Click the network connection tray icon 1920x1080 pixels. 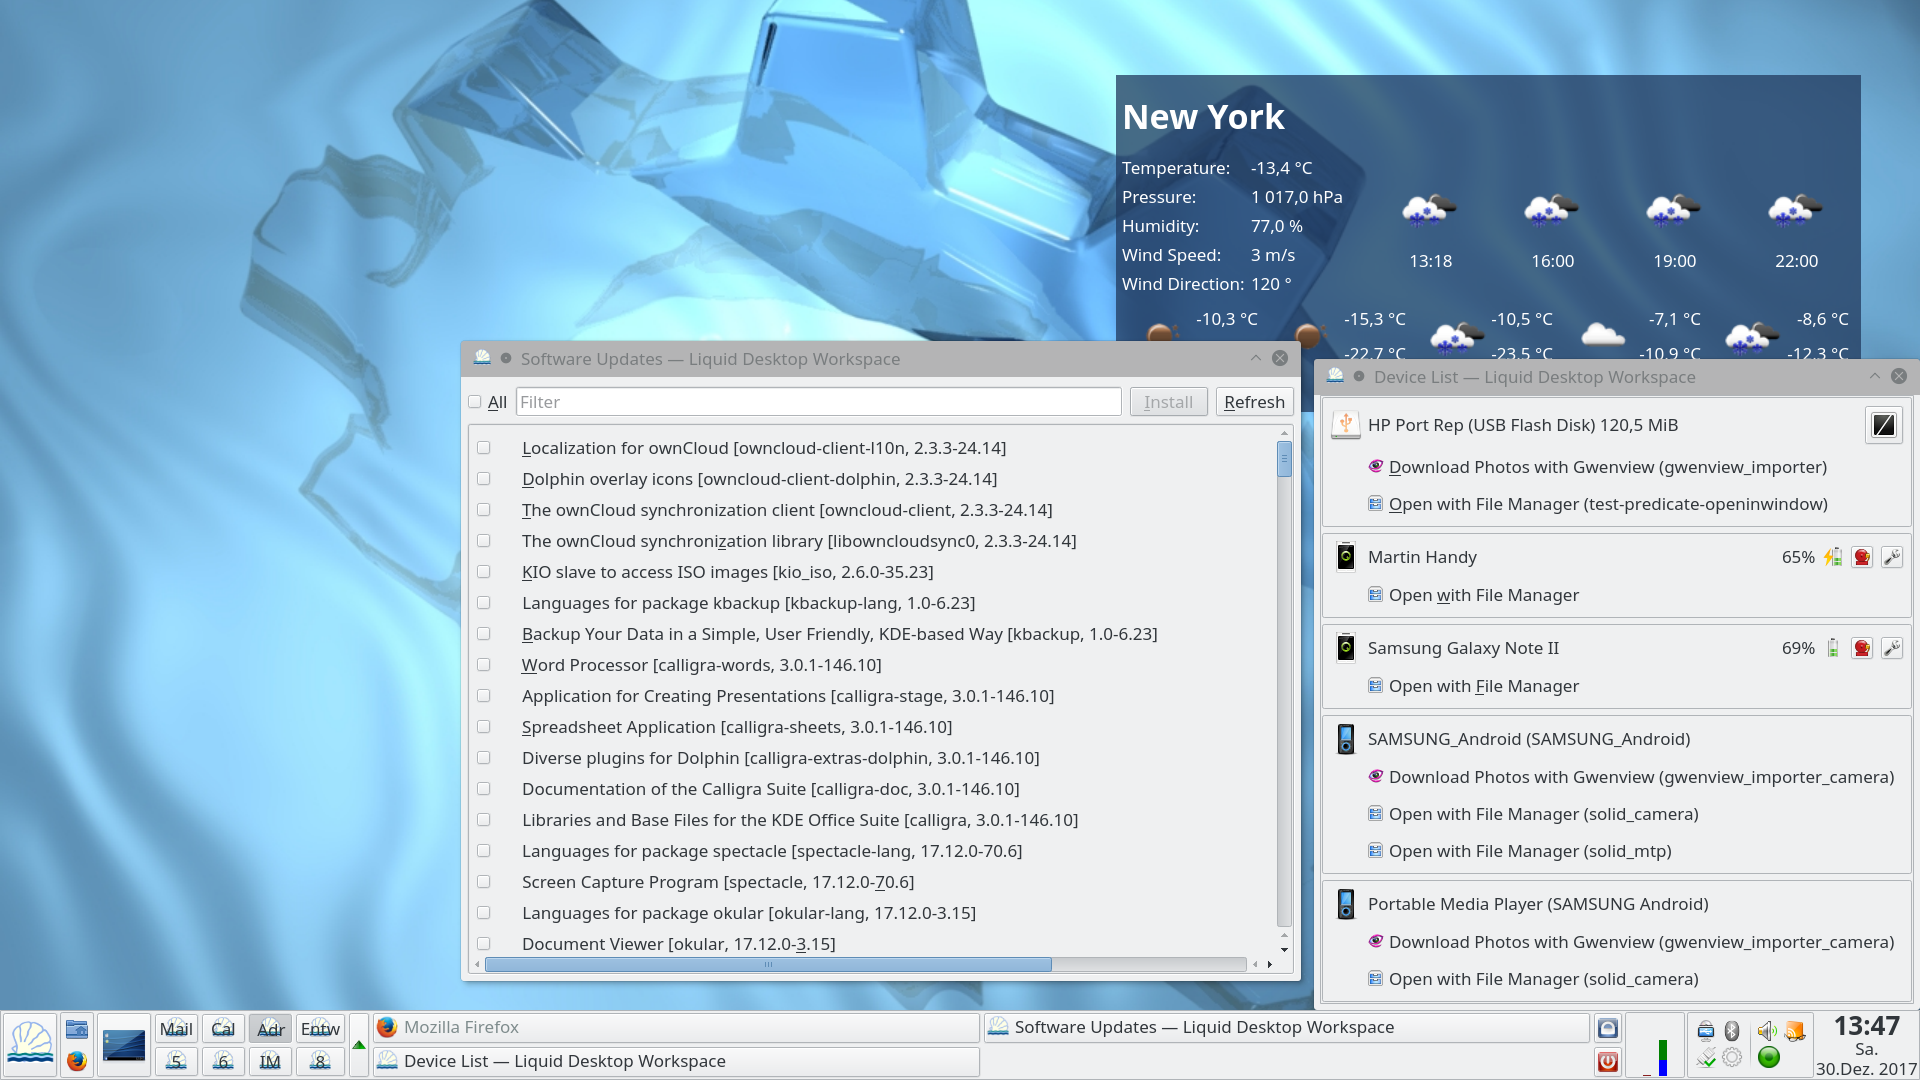point(1706,1057)
